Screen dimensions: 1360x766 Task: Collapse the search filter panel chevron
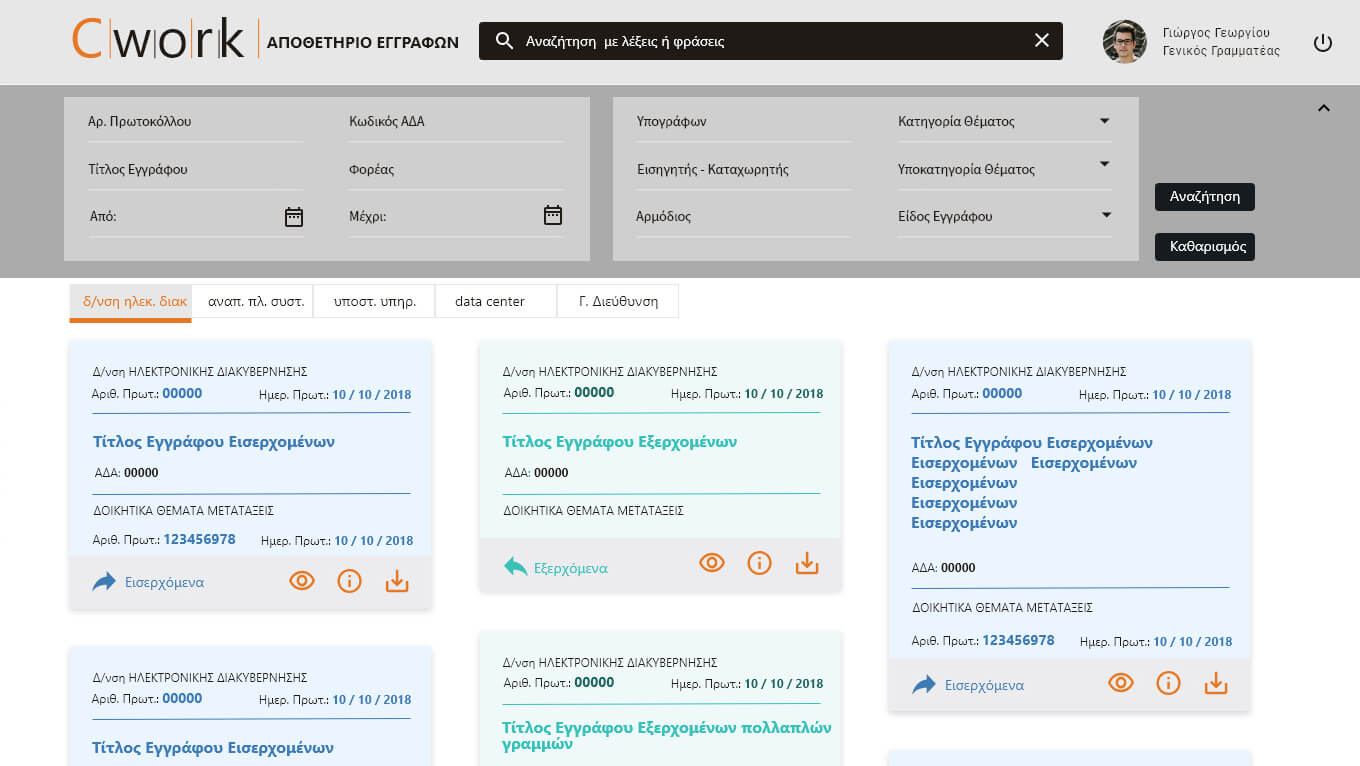click(x=1323, y=108)
